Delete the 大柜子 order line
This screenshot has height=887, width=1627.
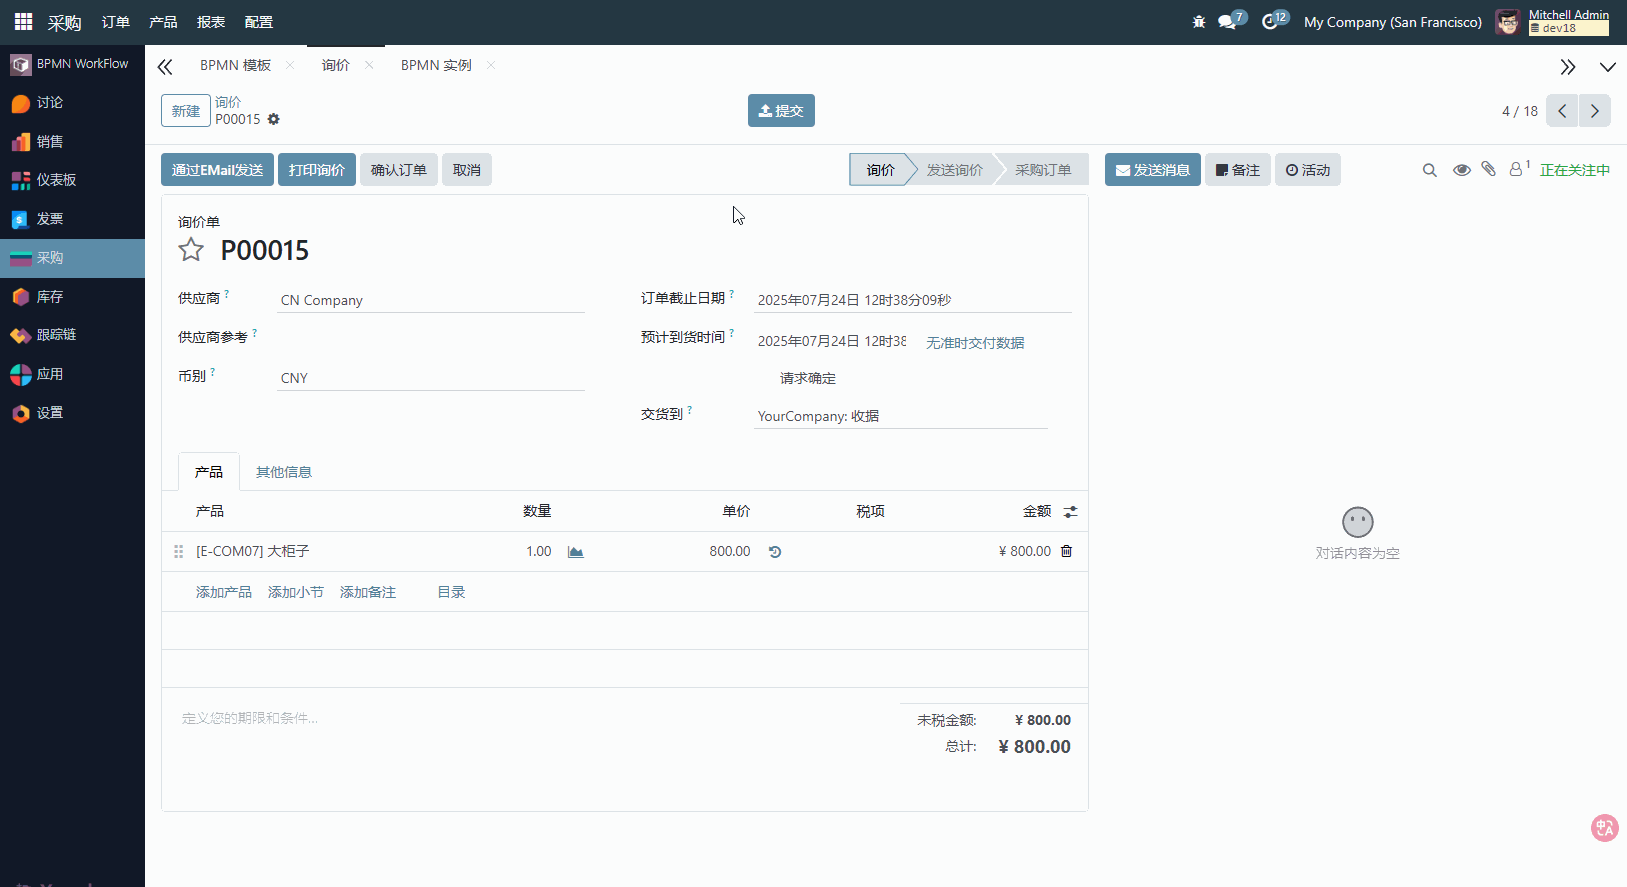point(1066,551)
